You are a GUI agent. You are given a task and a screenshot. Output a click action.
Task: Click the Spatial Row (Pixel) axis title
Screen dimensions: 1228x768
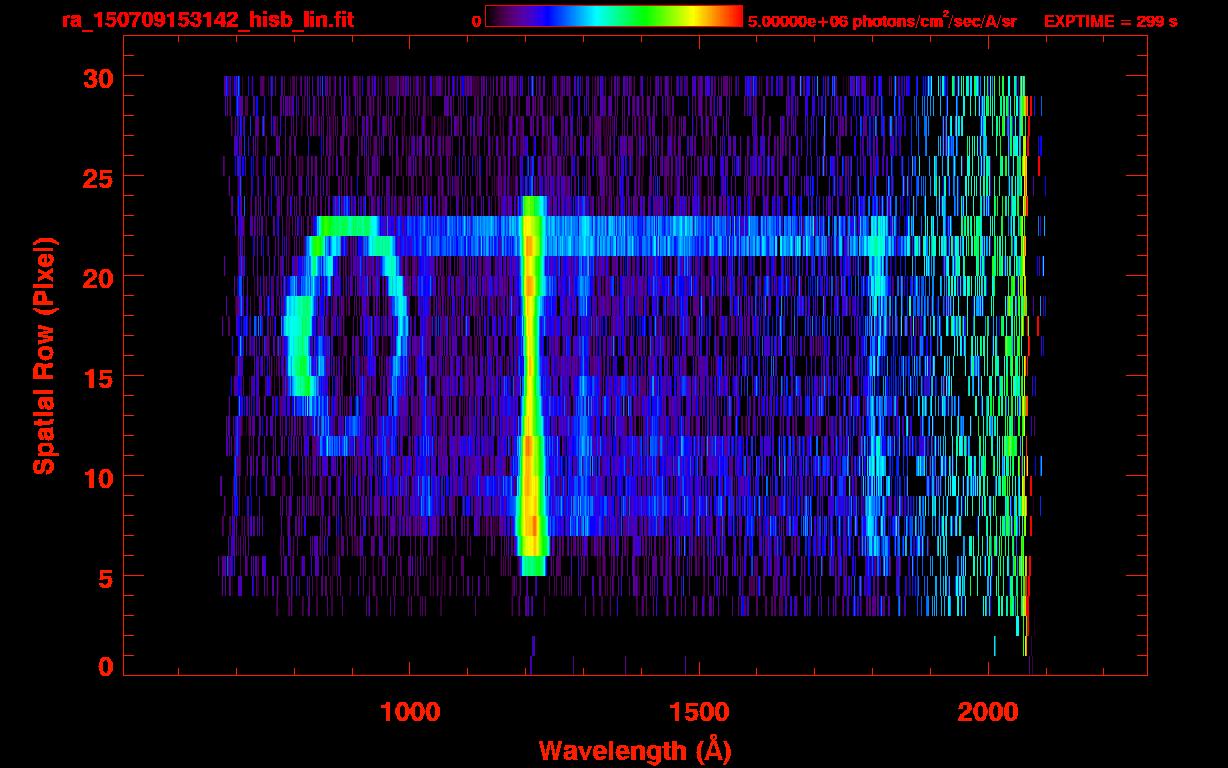[x=44, y=356]
